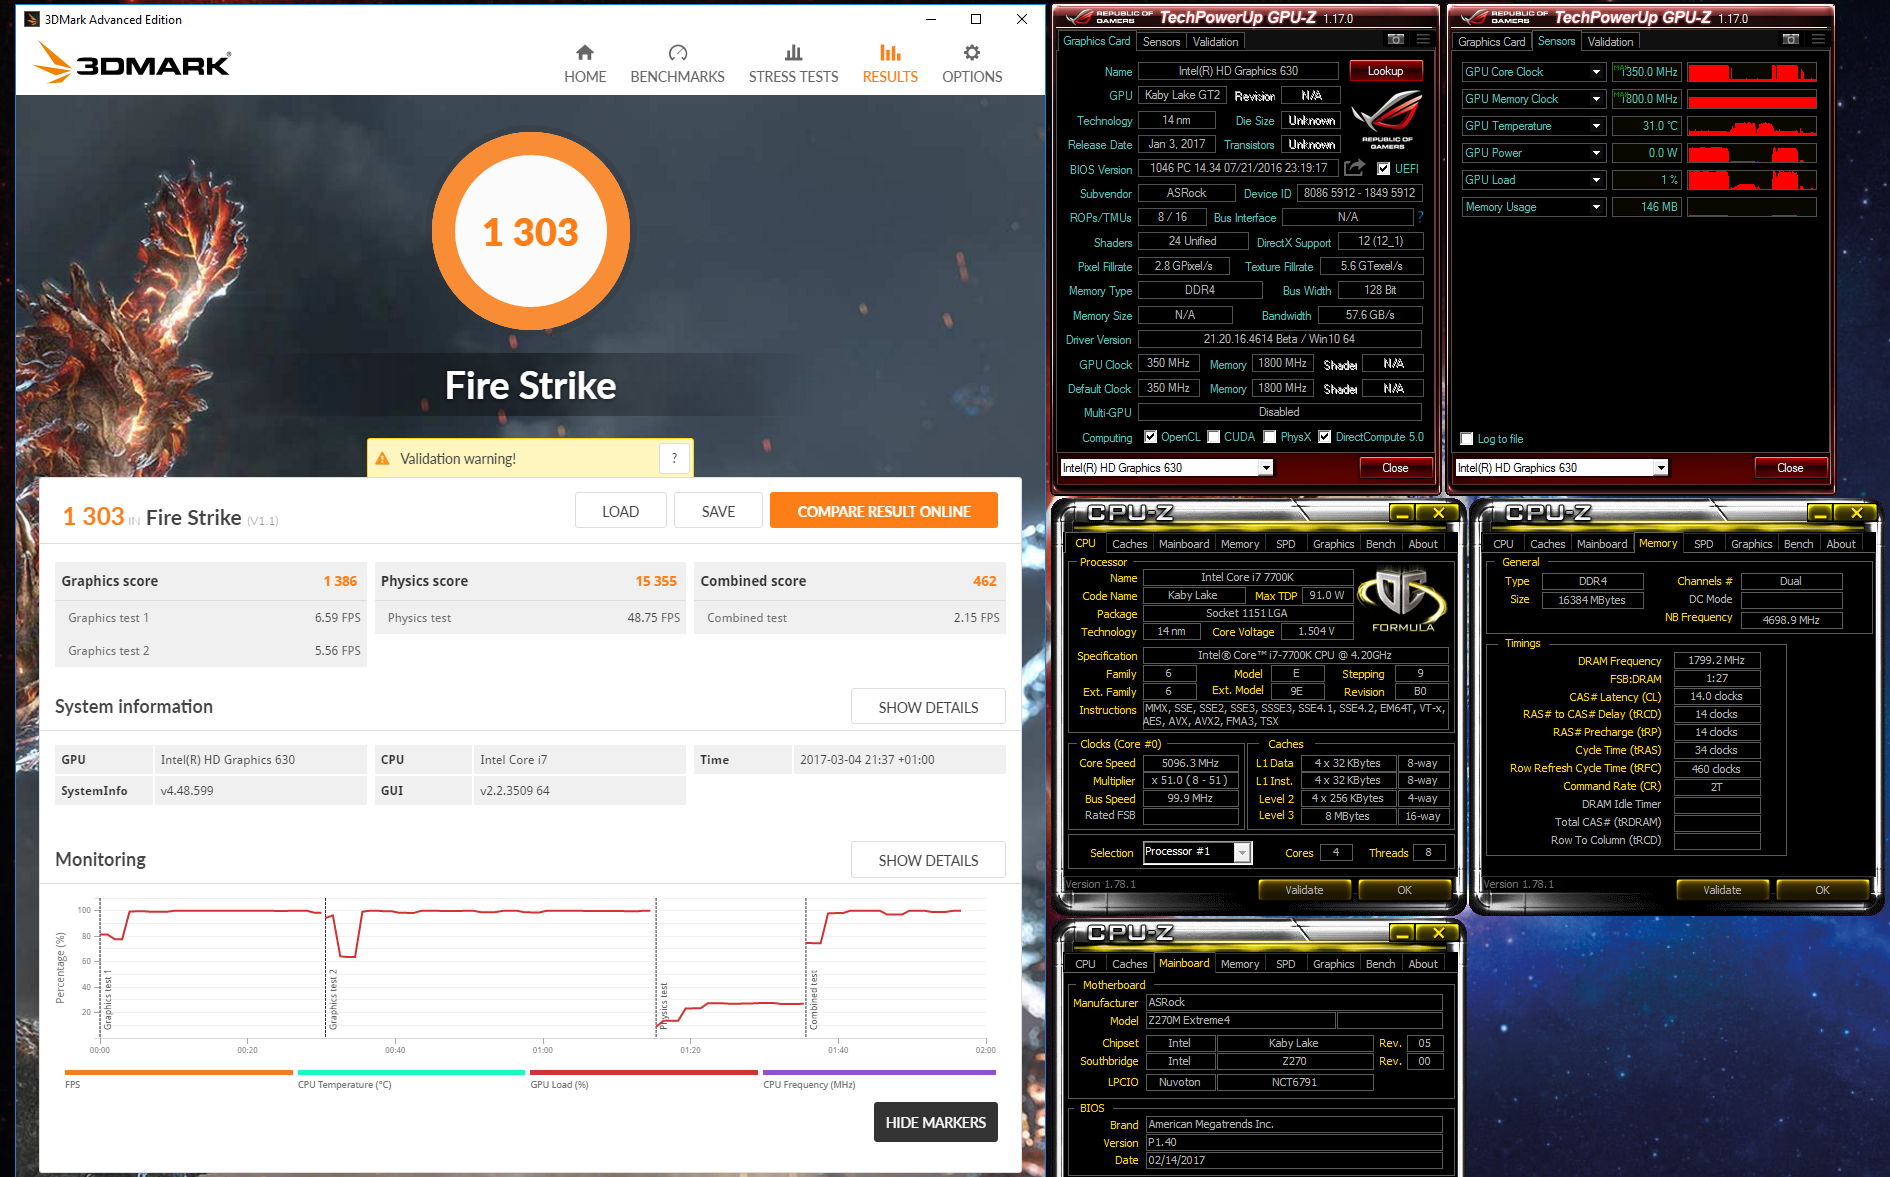
Task: Toggle the DirectCompute 5.0 checkbox in GPU-Z
Action: (1325, 437)
